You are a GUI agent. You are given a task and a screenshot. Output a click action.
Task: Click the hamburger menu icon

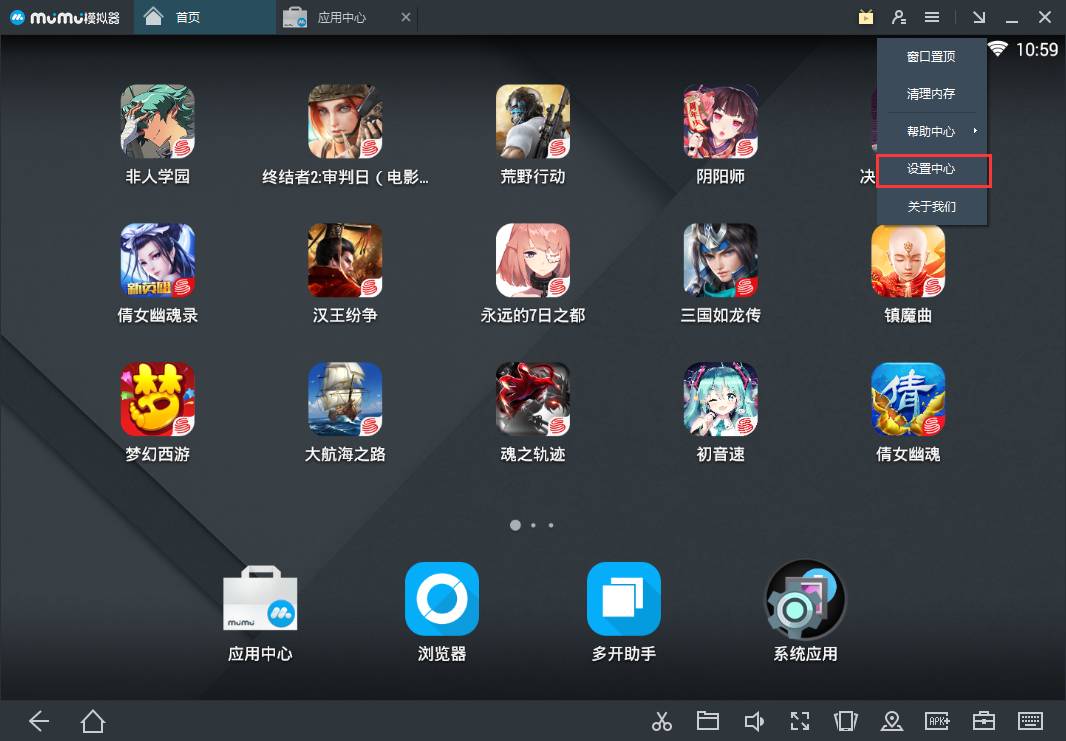(931, 17)
